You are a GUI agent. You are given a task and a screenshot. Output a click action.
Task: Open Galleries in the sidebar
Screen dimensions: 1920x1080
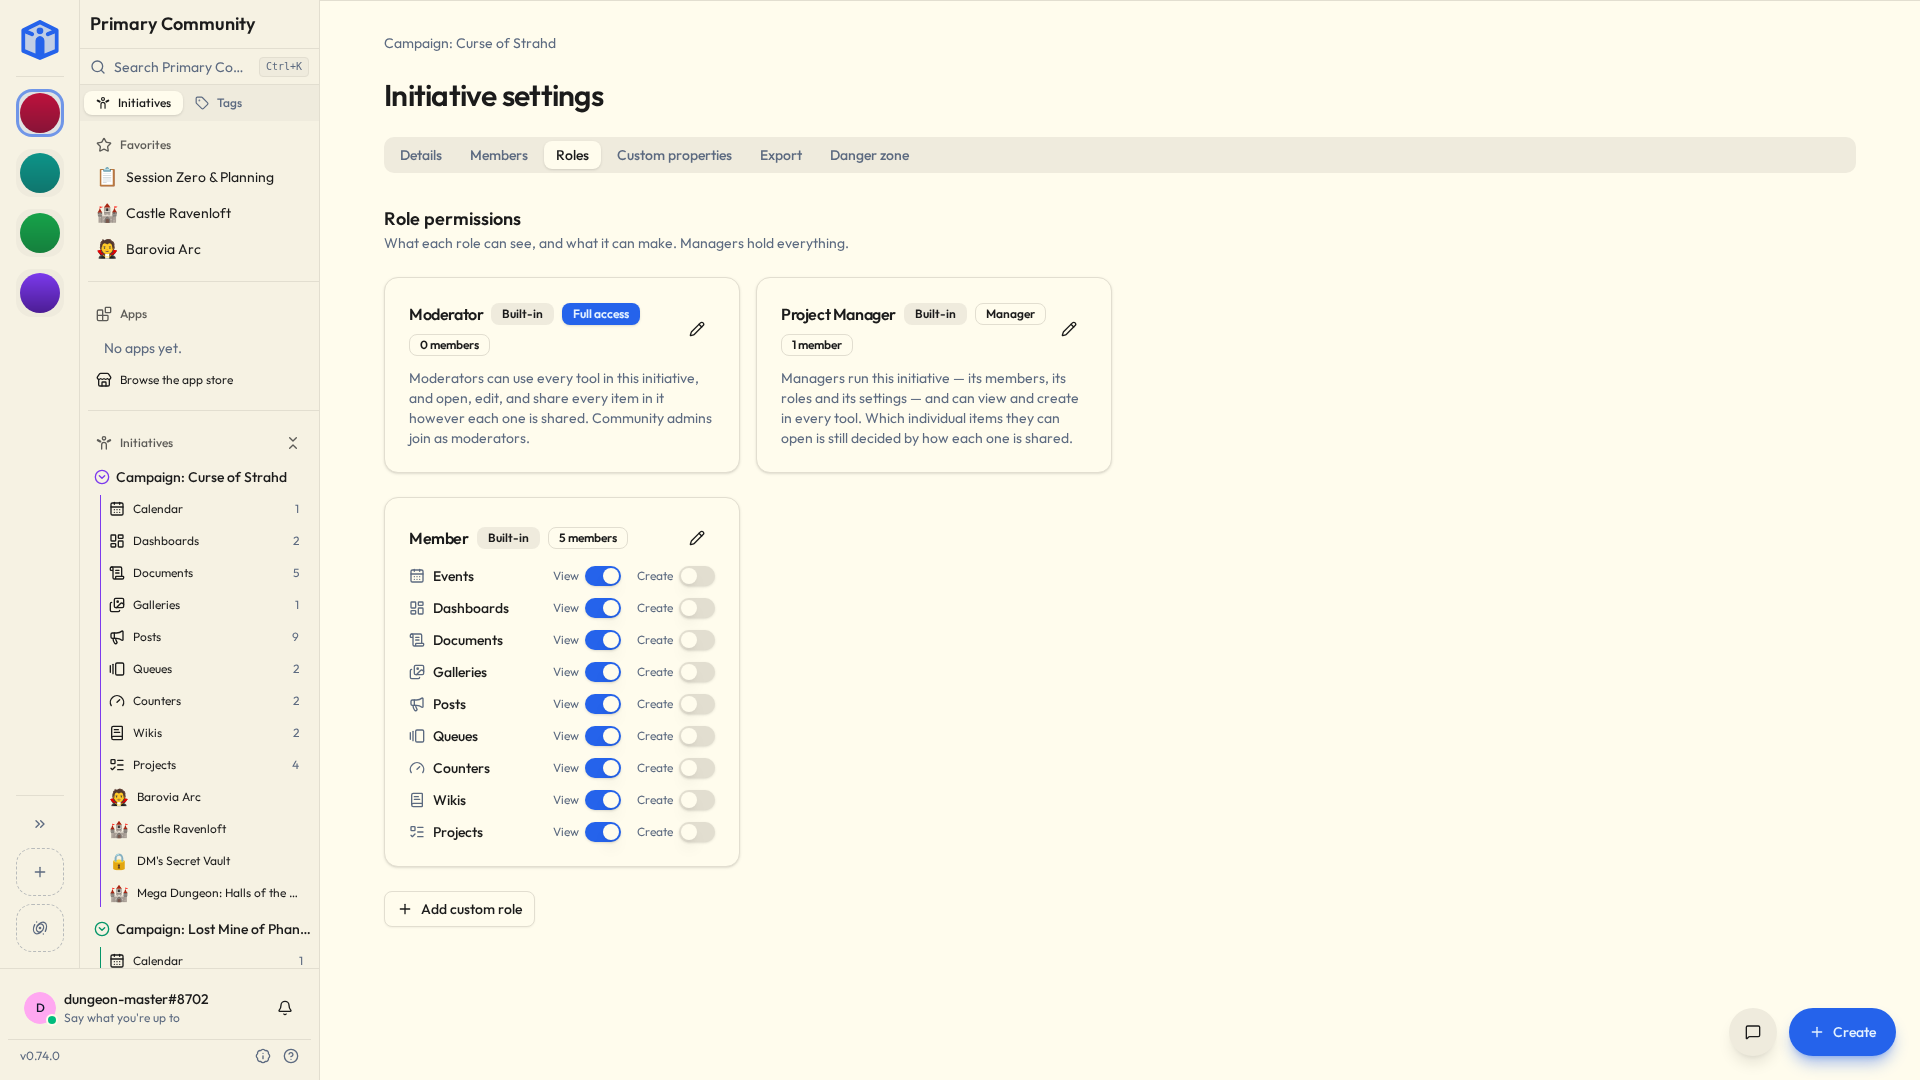point(204,605)
